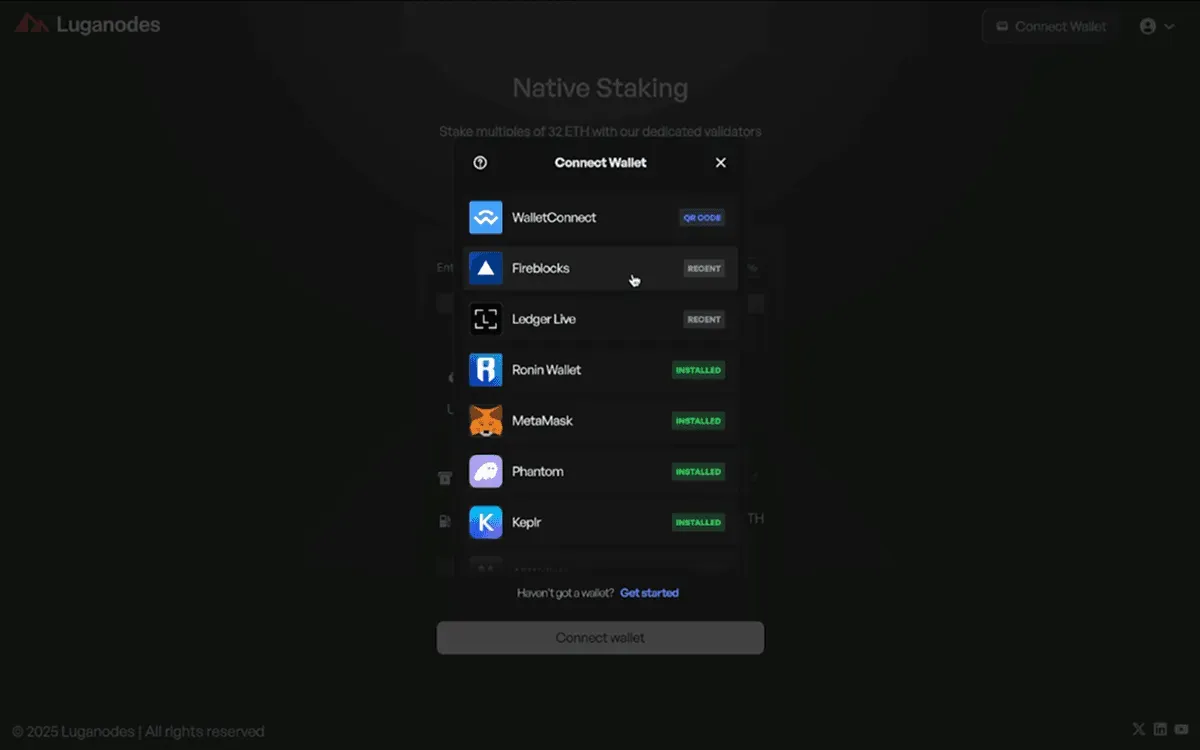
Task: Click the INSTALLED badge beside Ronin Wallet
Action: [698, 370]
